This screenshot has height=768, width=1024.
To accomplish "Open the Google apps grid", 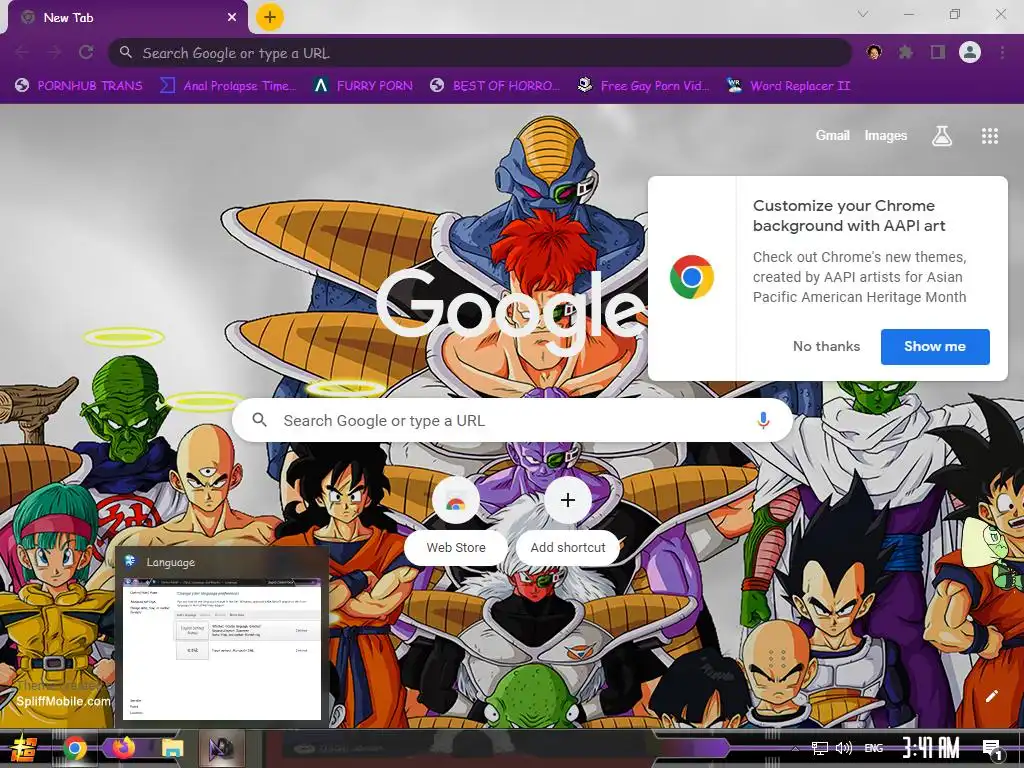I will click(989, 136).
